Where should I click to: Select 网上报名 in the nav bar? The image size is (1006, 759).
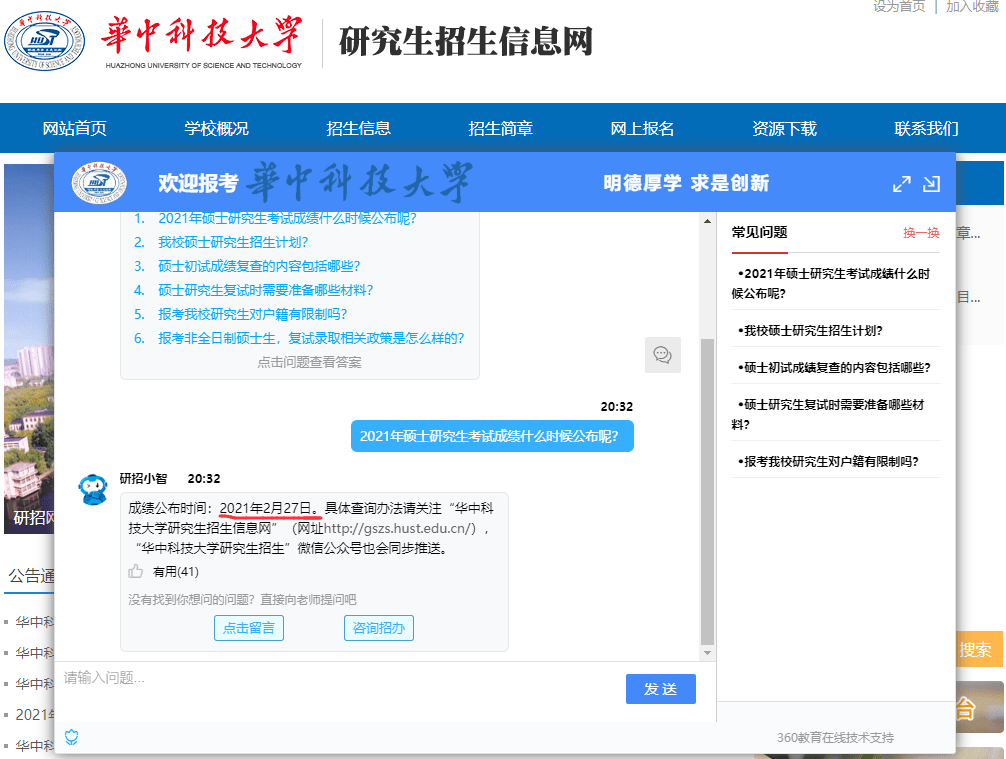pyautogui.click(x=642, y=128)
